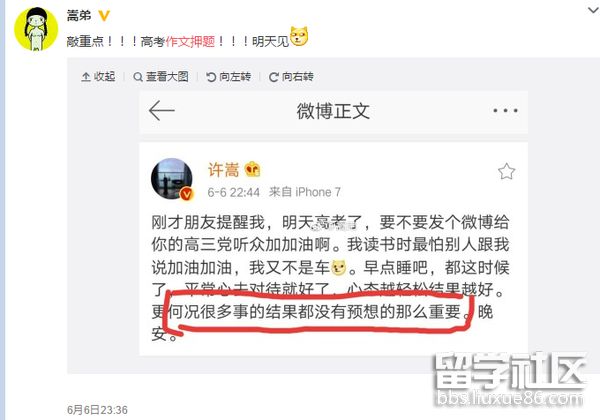Click the back arrow beside 微博正文

pos(161,111)
